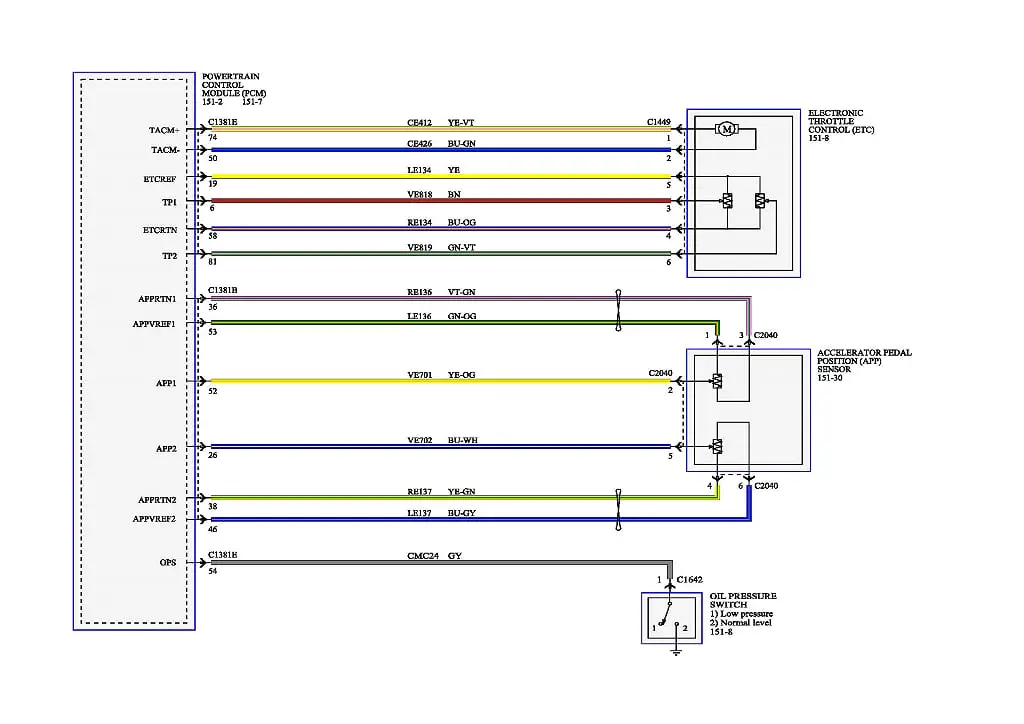Screen dimensions: 1024x724
Task: Click circuit code VE819
Action: click(419, 247)
